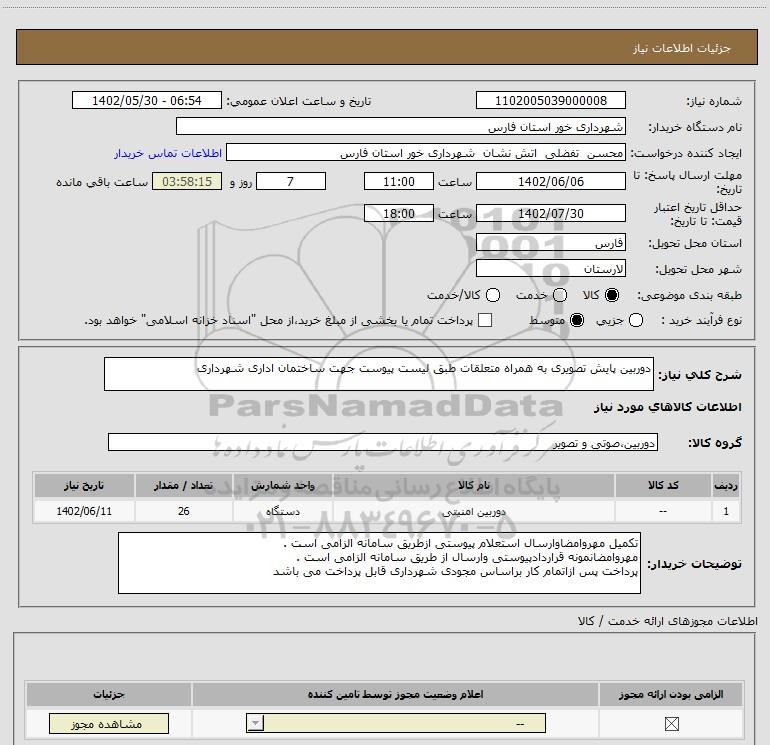Click the need date cell 1402/06/11
The height and width of the screenshot is (745, 770).
(84, 511)
